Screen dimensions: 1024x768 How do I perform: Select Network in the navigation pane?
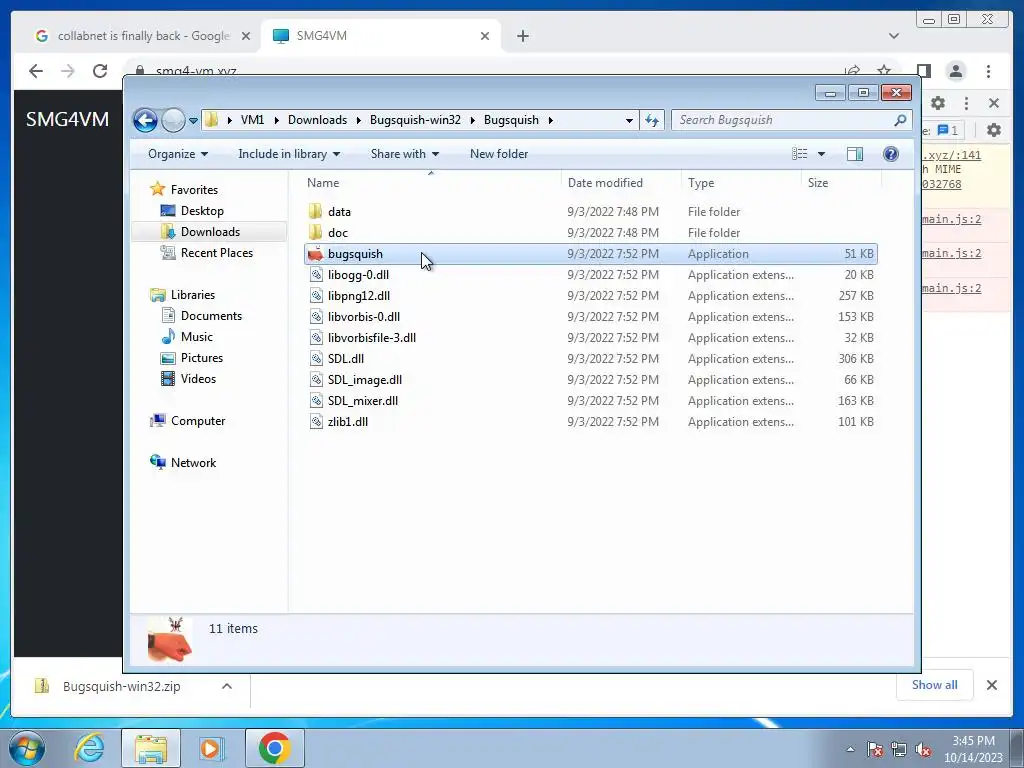[x=193, y=462]
